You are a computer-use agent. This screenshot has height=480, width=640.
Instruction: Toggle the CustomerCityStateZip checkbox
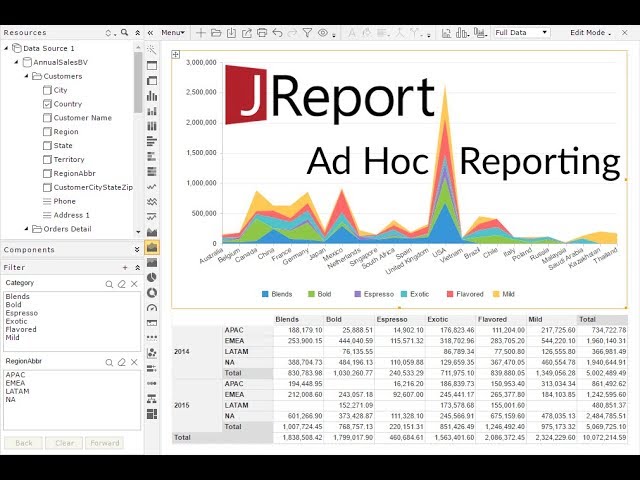(47, 187)
